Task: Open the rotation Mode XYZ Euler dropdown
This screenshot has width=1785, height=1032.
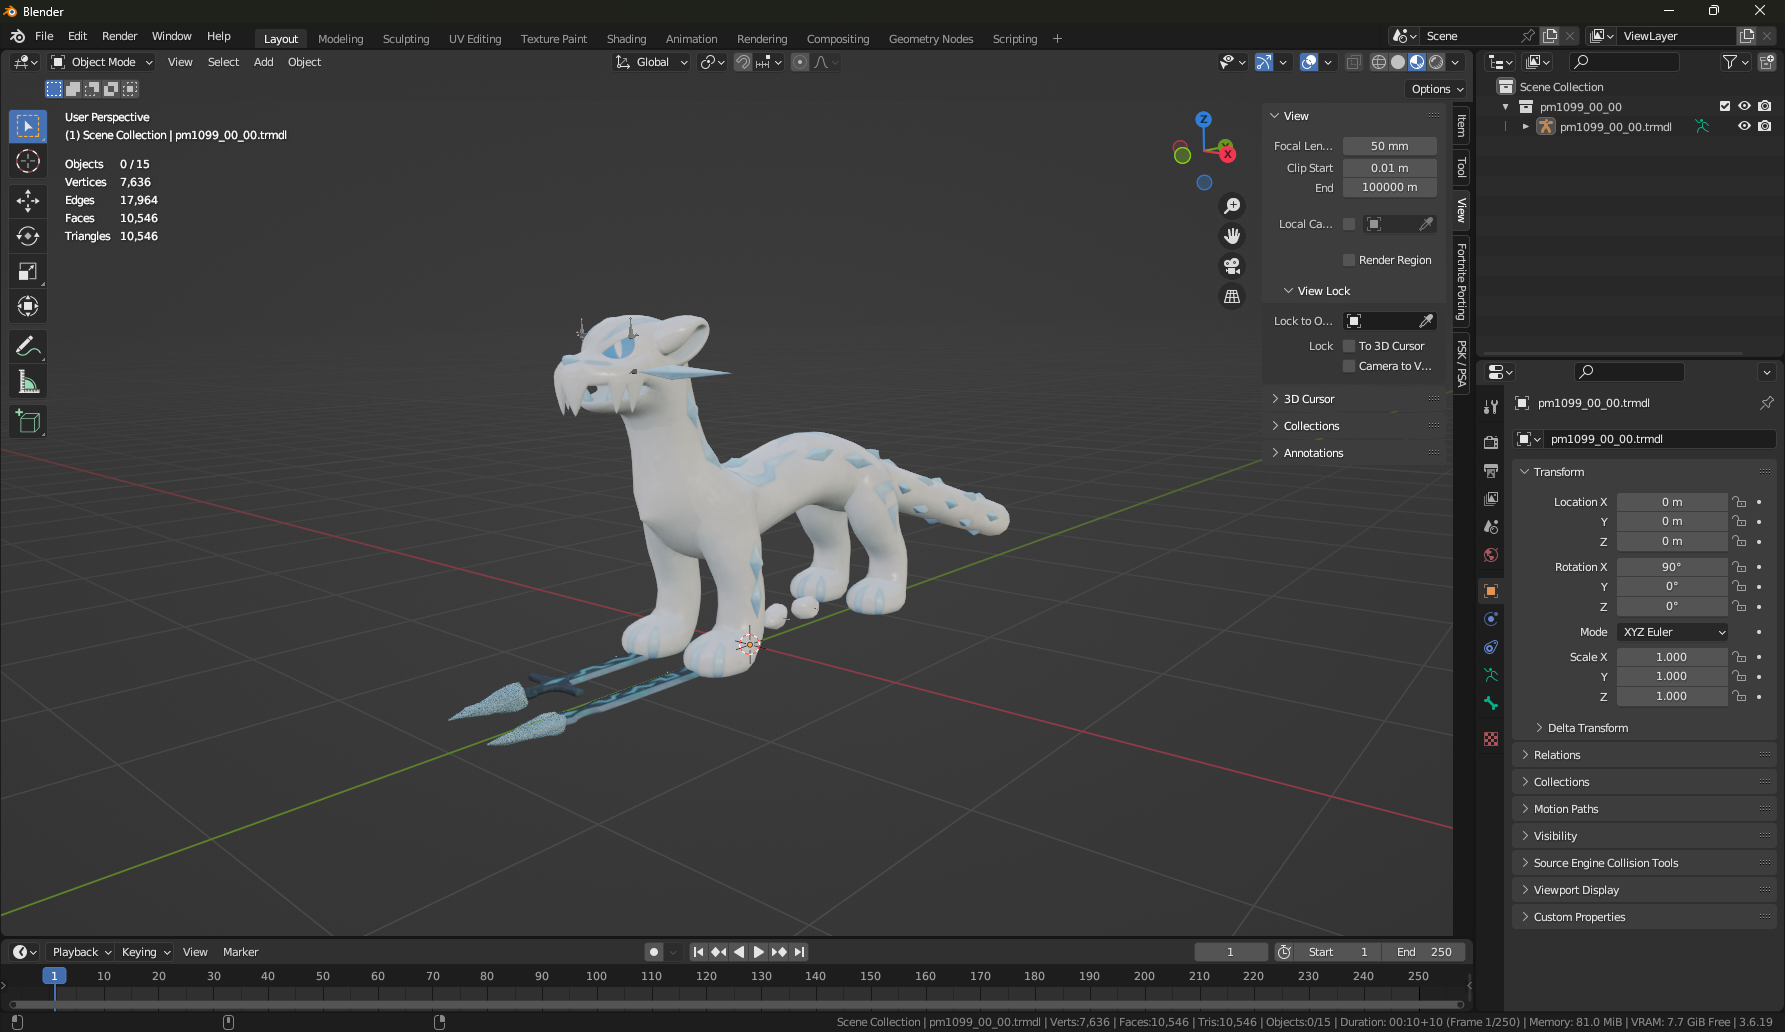Action: tap(1673, 632)
